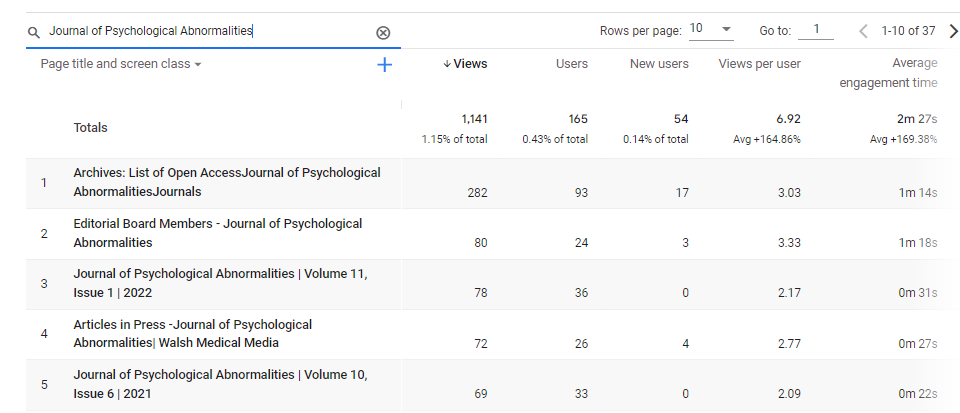Click engagement time 0m 31s
Viewport: 960px width, 413px height.
point(918,293)
